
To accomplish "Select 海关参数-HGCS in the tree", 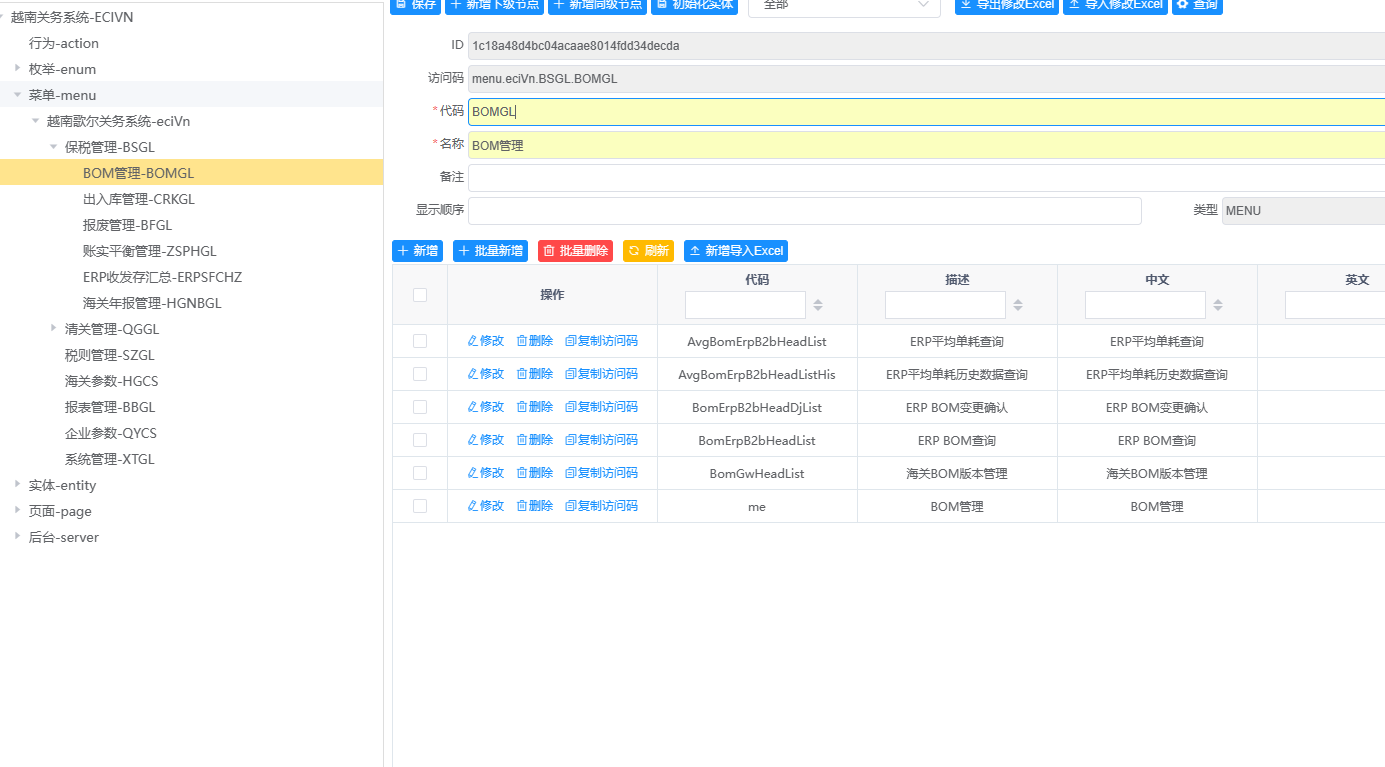I will pyautogui.click(x=112, y=381).
